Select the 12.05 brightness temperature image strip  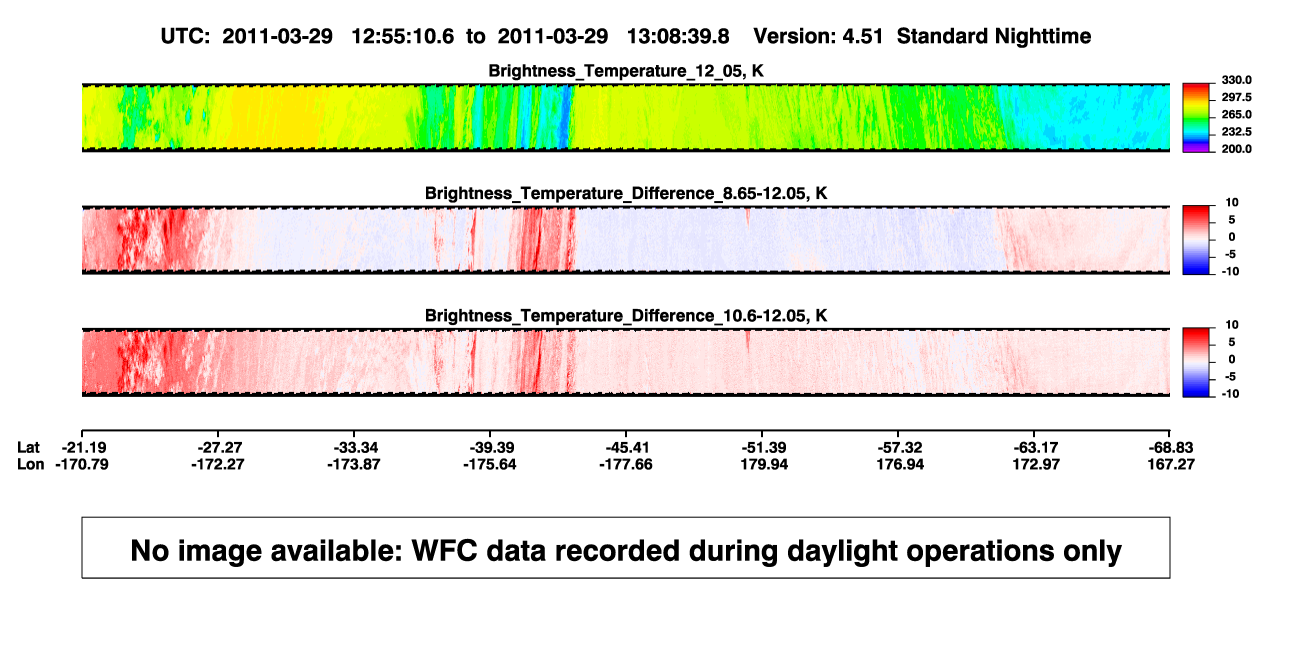coord(626,117)
